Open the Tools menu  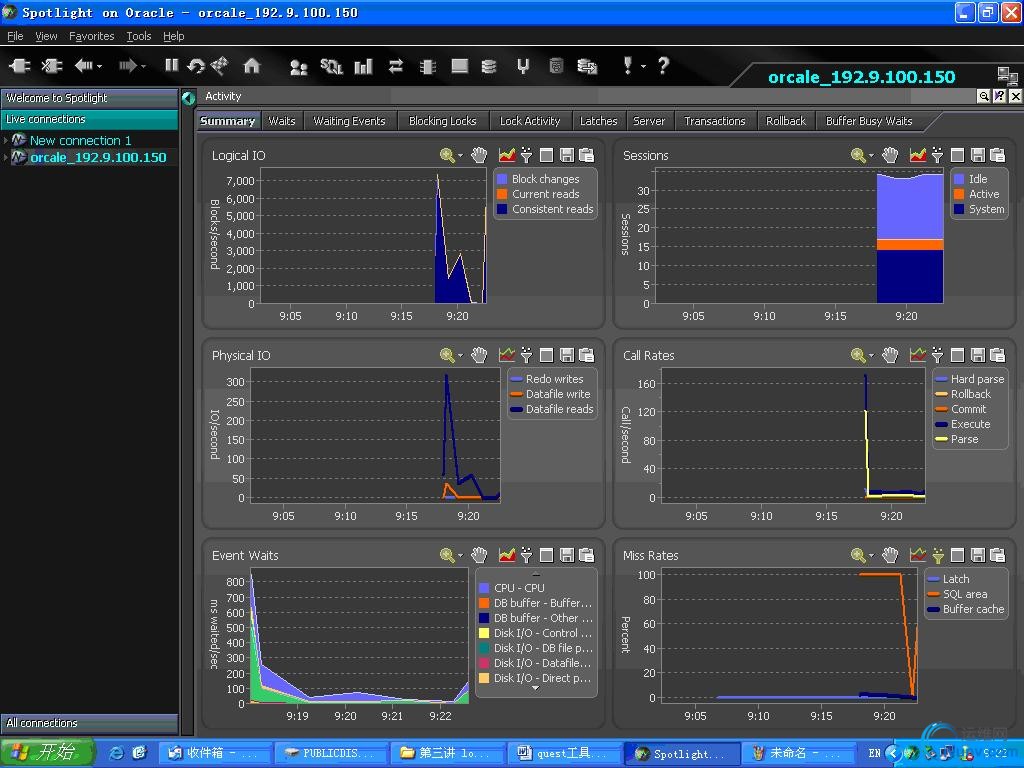coord(138,36)
